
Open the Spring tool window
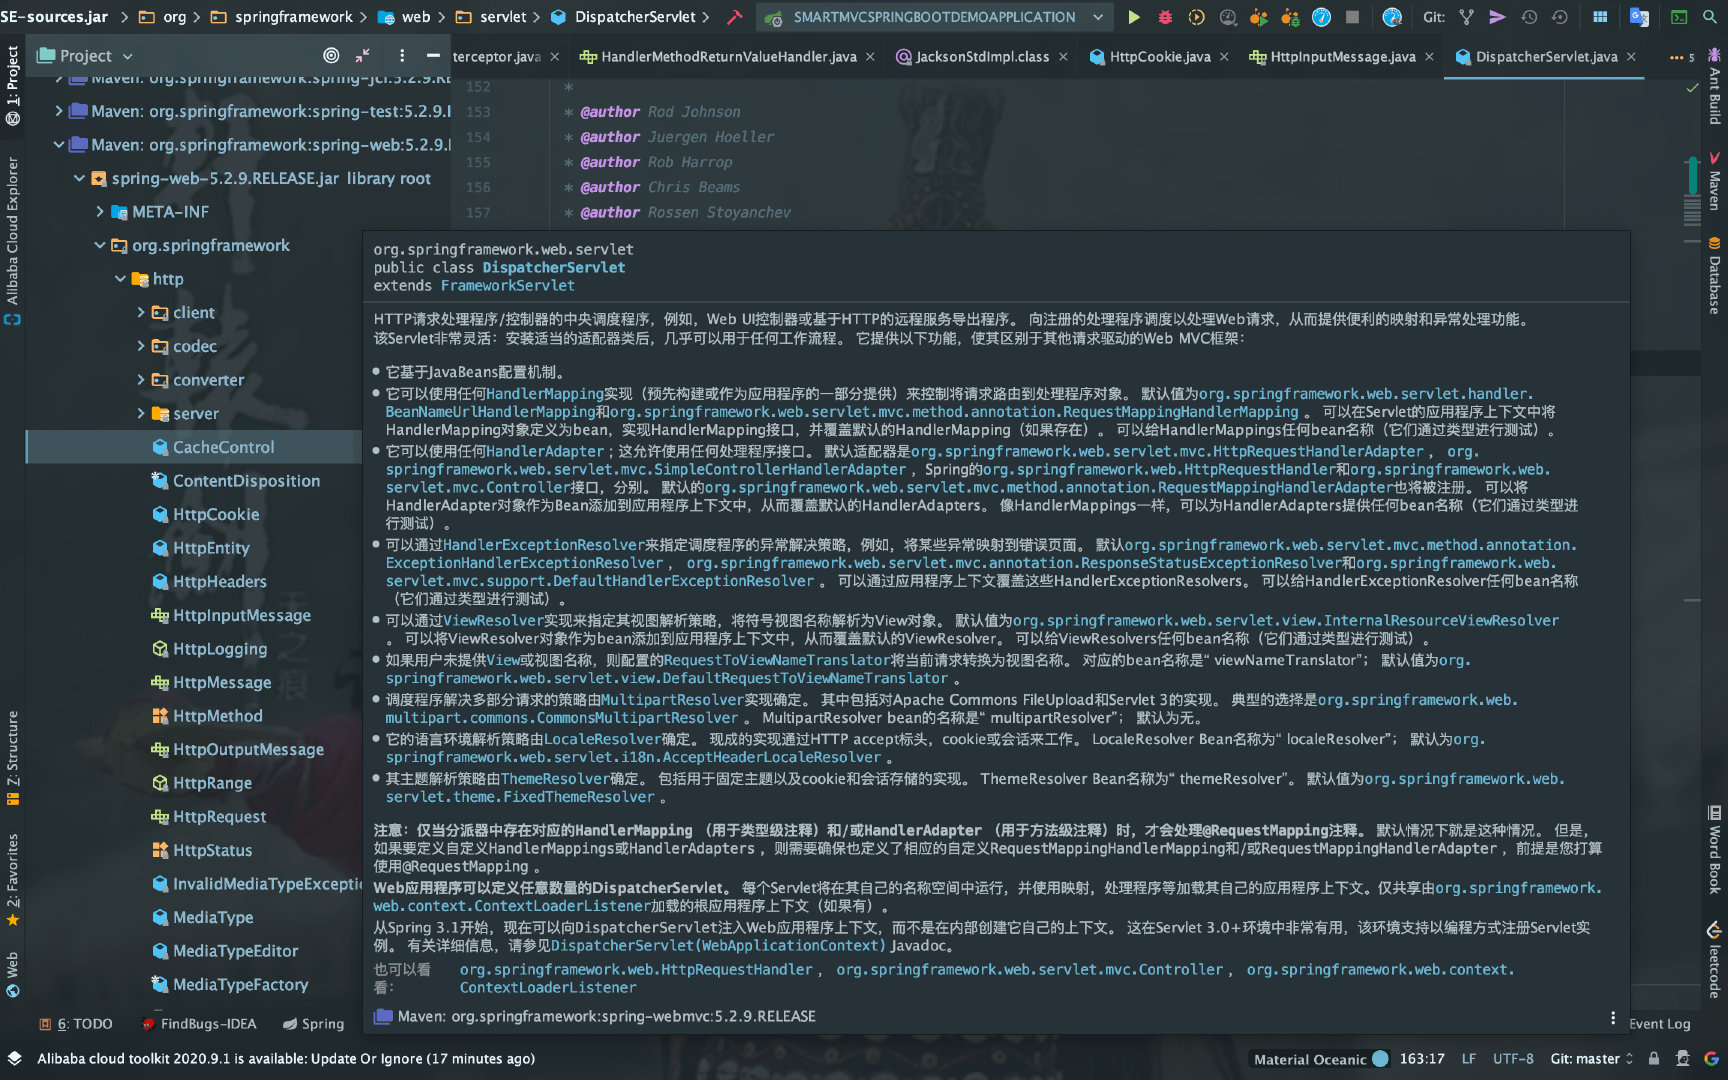point(313,1024)
